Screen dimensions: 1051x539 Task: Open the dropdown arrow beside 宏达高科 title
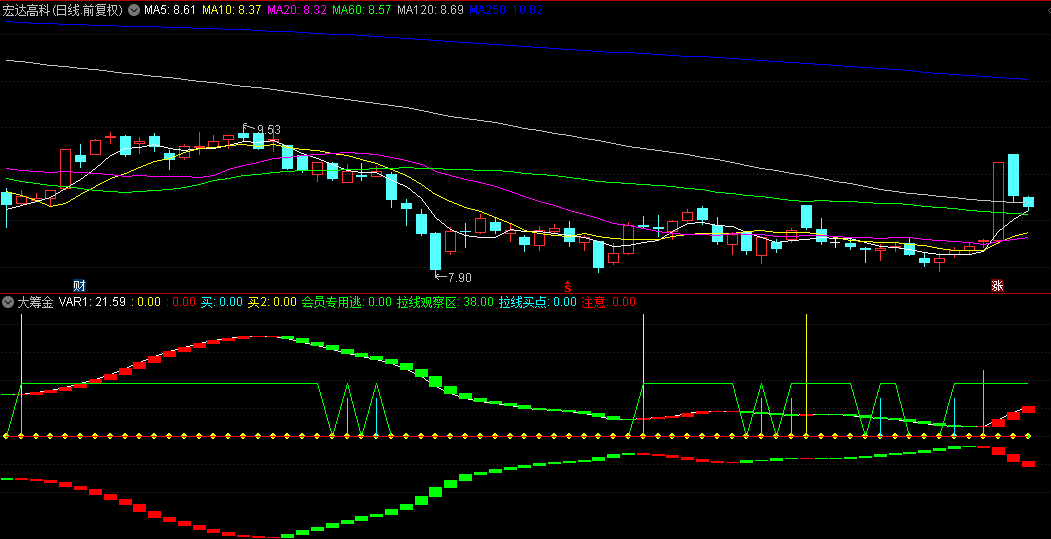[x=134, y=10]
